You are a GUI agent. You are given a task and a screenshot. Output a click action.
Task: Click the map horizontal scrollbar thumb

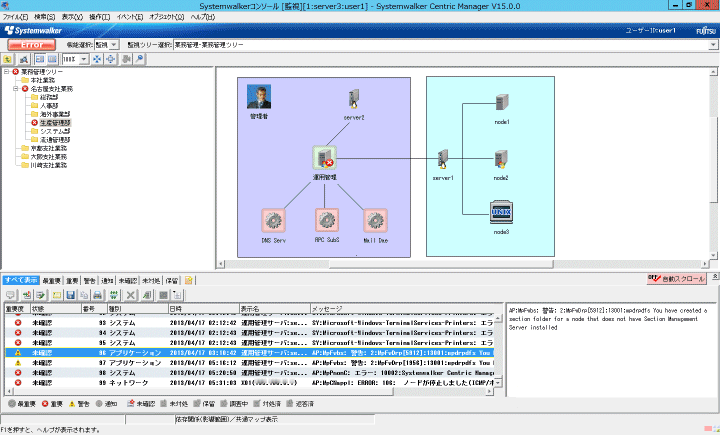pyautogui.click(x=441, y=264)
